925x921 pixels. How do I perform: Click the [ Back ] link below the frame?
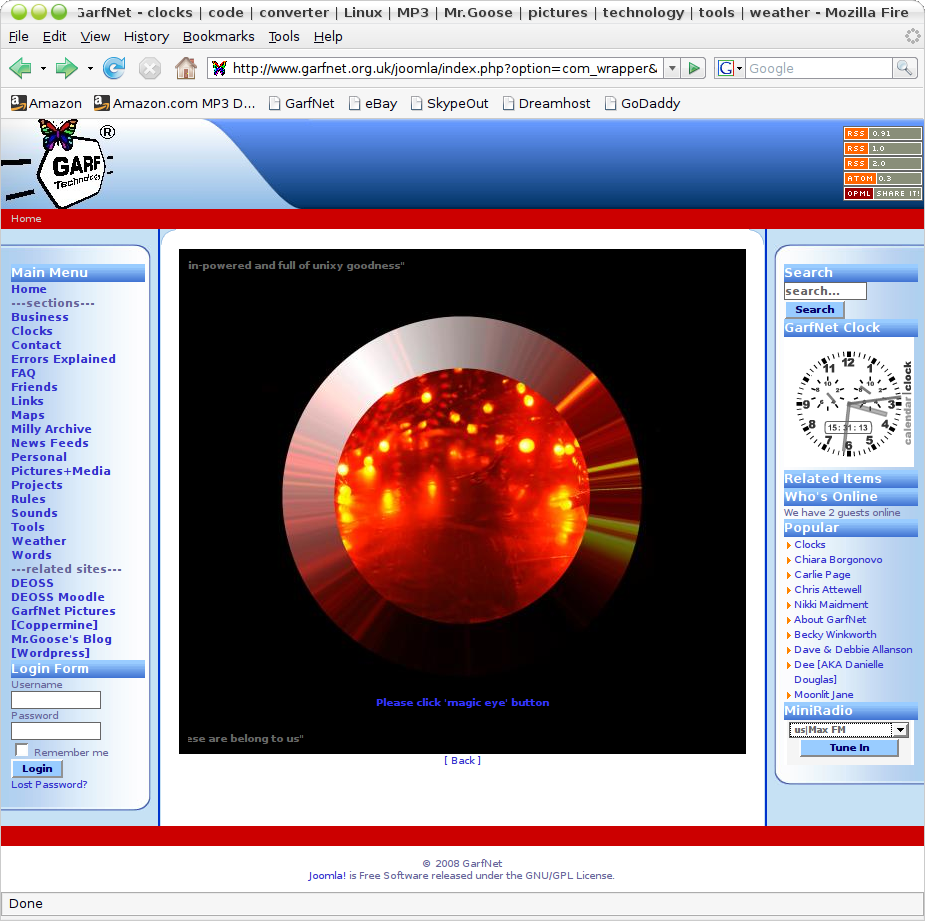[x=462, y=761]
